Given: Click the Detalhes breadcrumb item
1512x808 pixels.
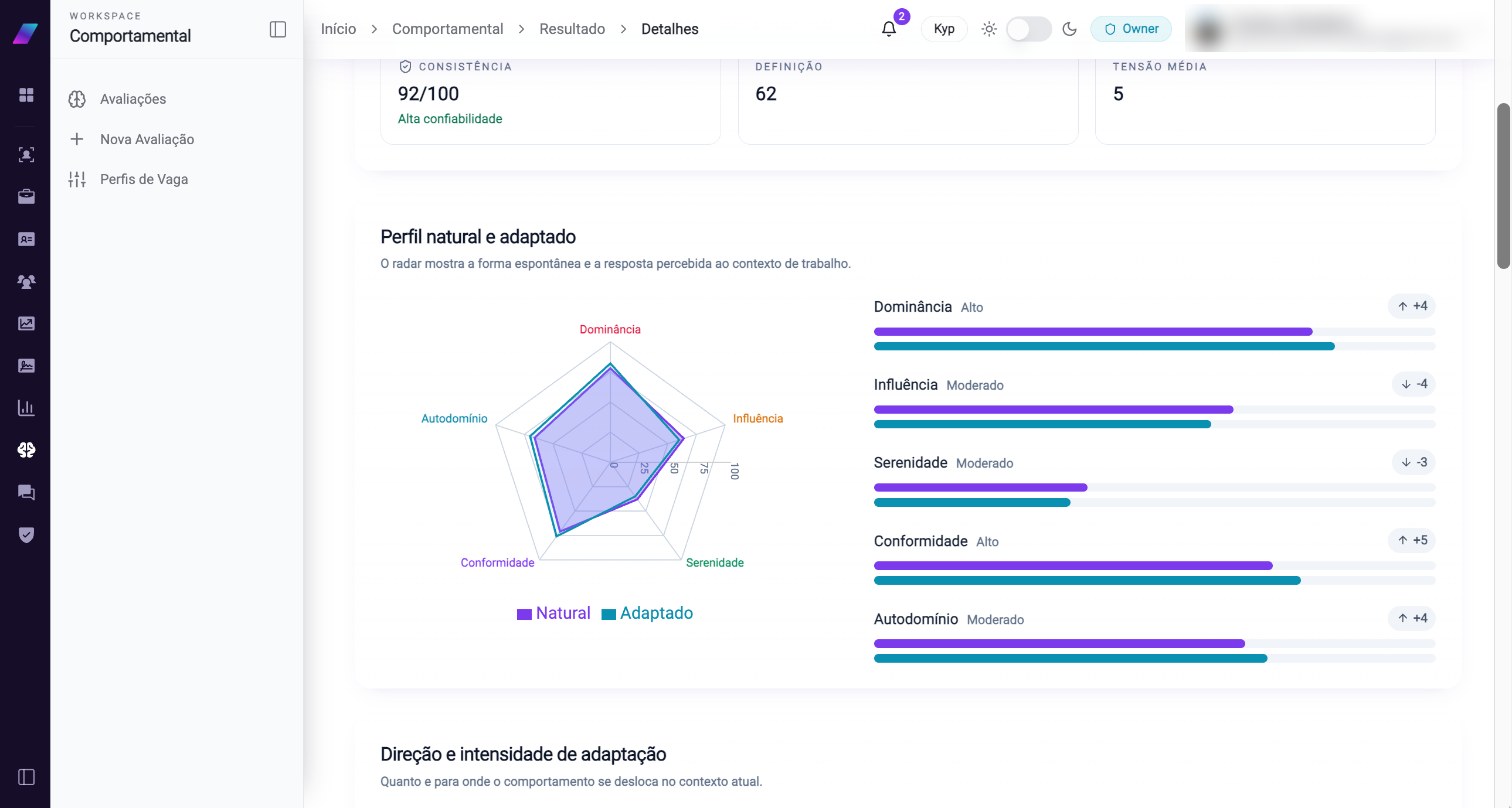Looking at the screenshot, I should point(670,29).
